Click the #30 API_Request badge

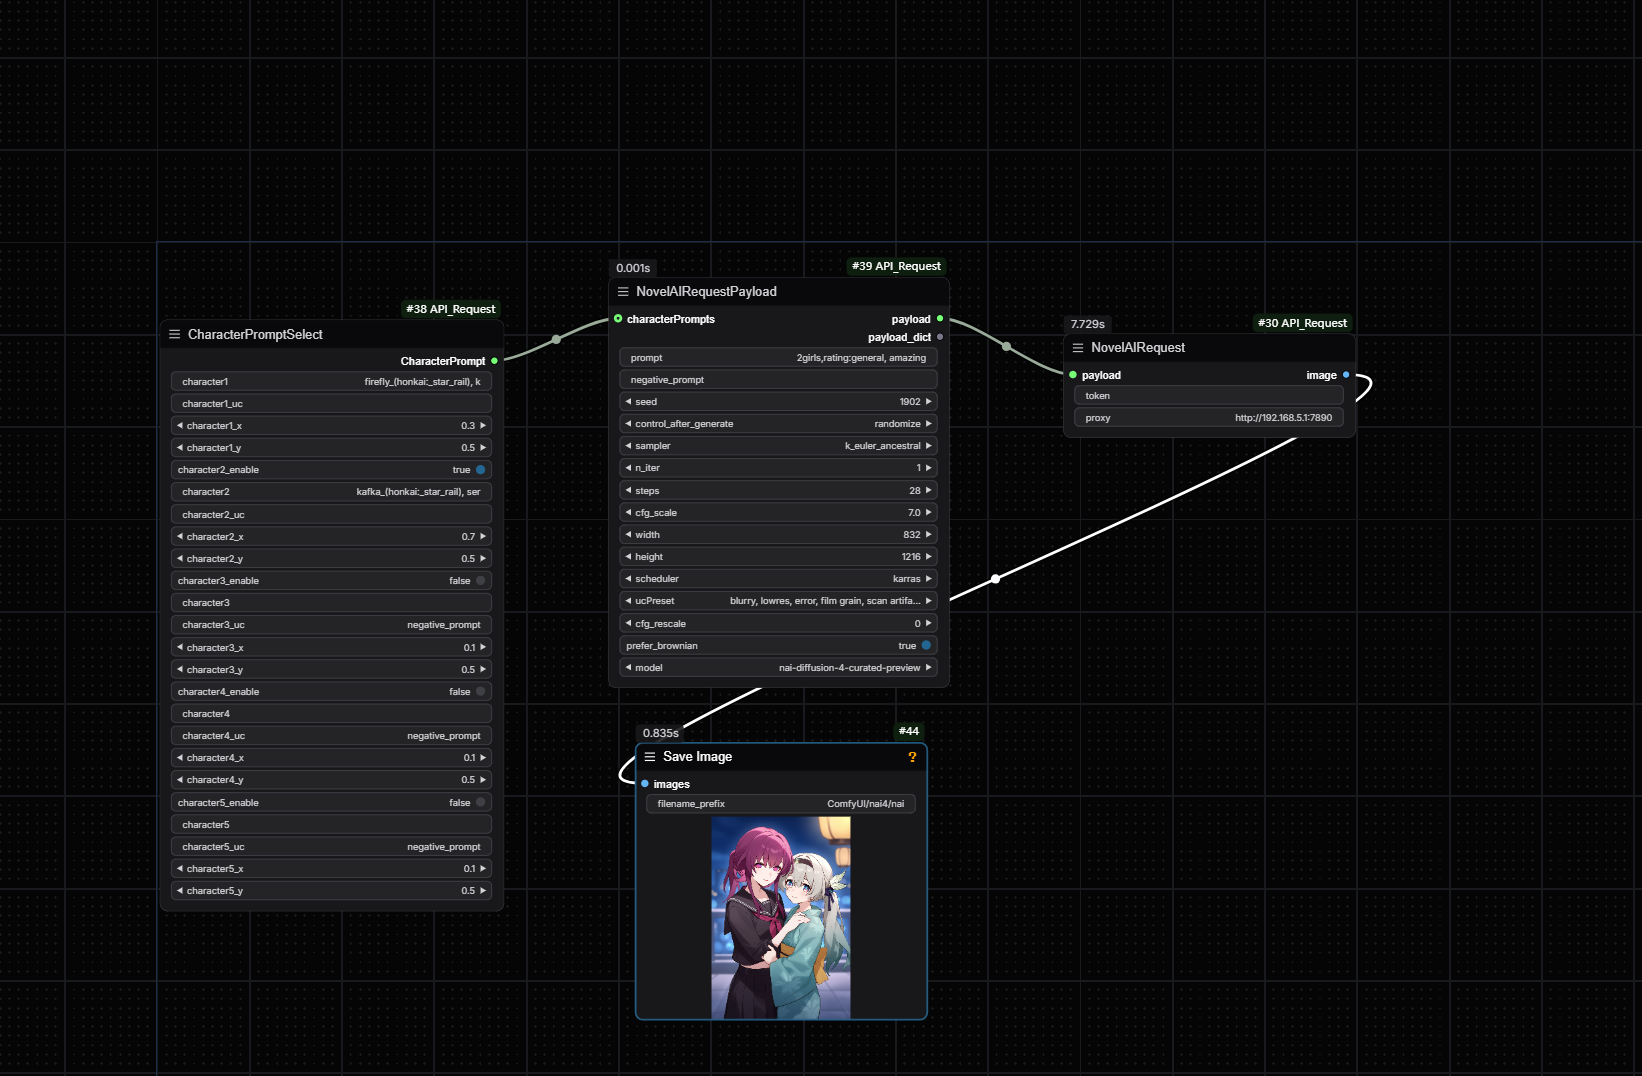pyautogui.click(x=1302, y=323)
